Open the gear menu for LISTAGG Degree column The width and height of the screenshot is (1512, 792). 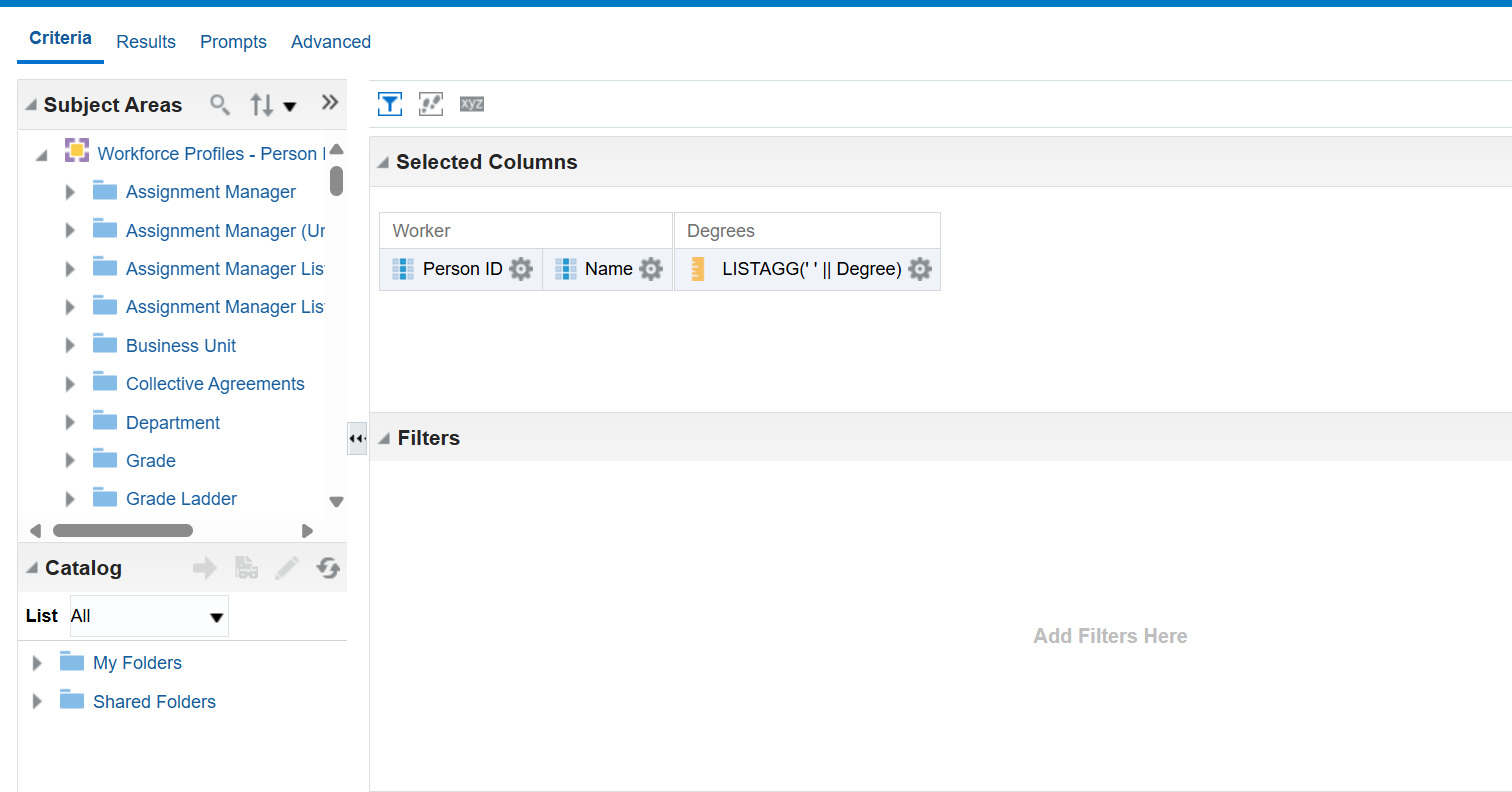coord(920,269)
